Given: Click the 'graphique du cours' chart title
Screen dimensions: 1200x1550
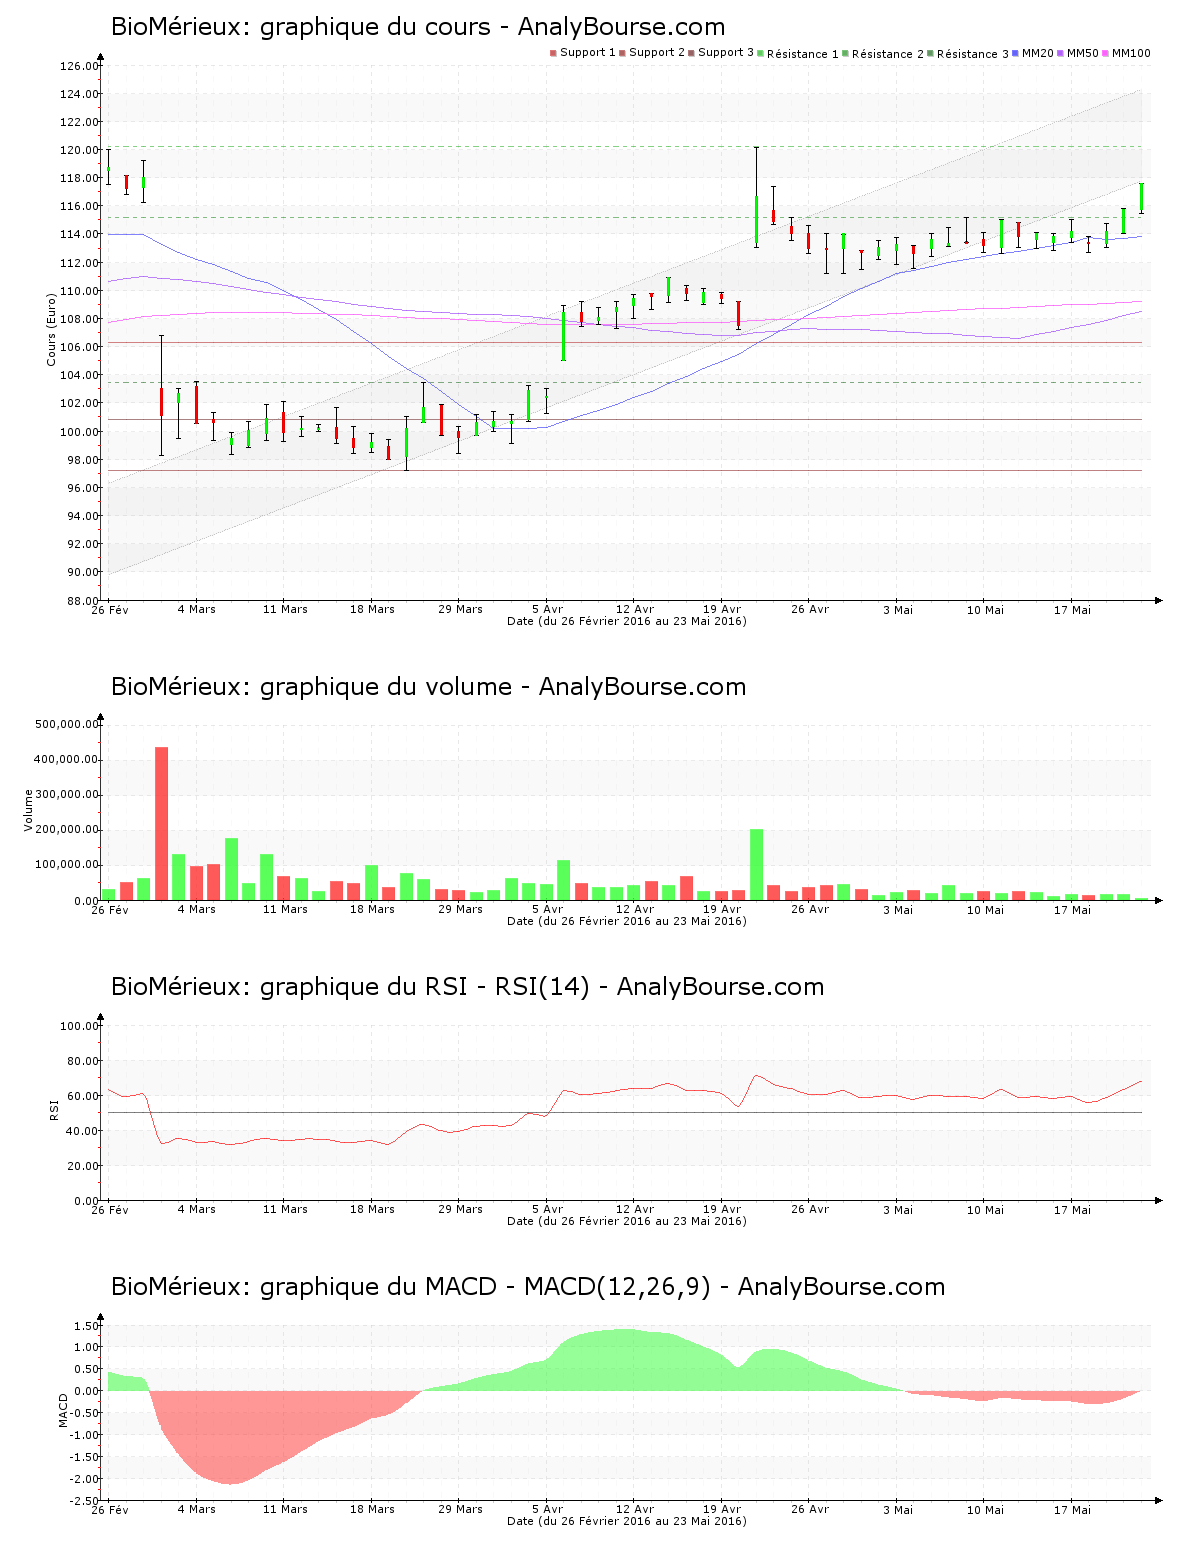Looking at the screenshot, I should click(418, 27).
